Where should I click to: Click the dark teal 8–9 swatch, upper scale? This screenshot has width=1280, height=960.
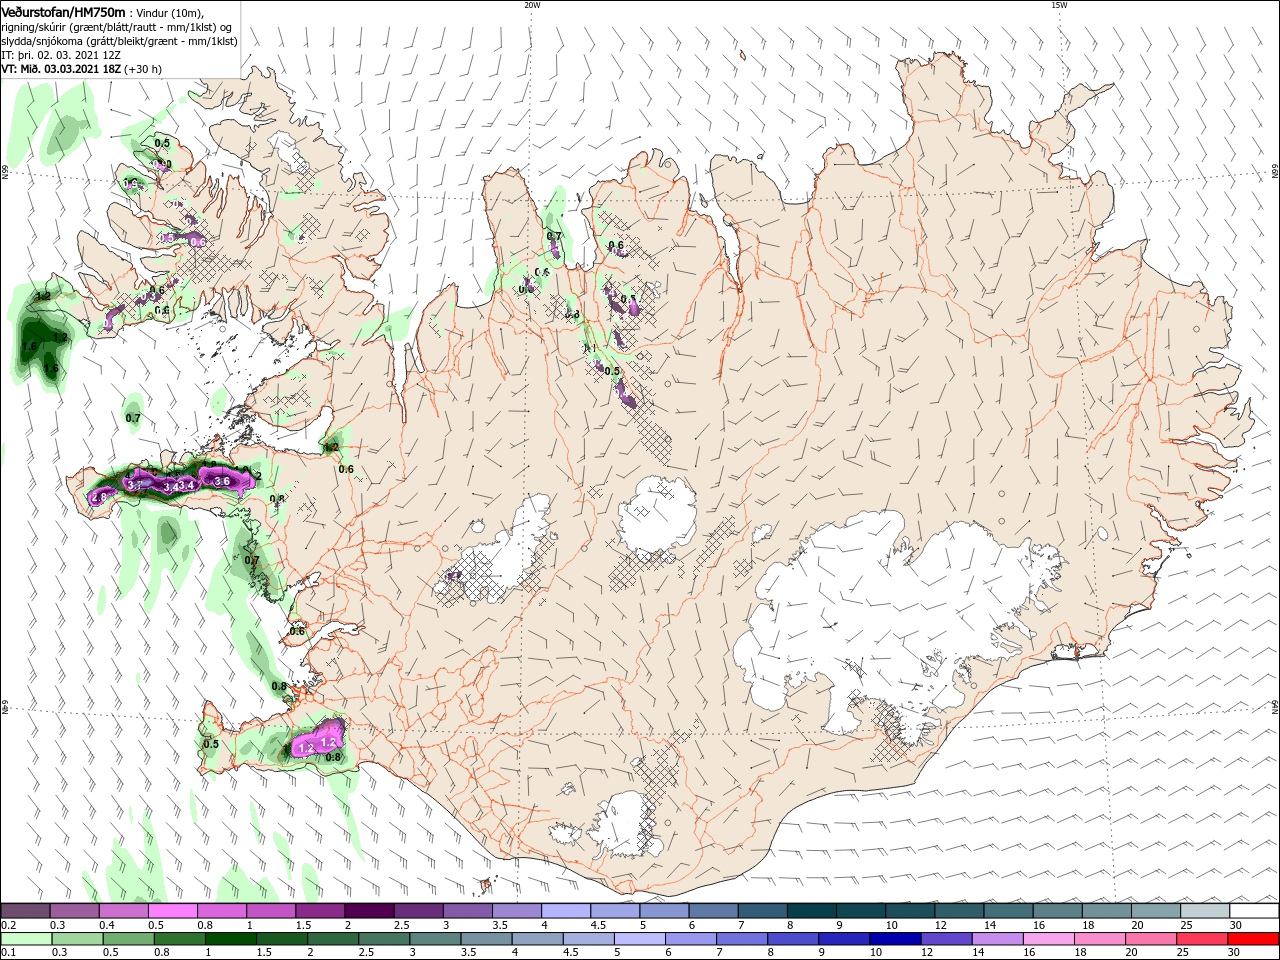point(813,911)
